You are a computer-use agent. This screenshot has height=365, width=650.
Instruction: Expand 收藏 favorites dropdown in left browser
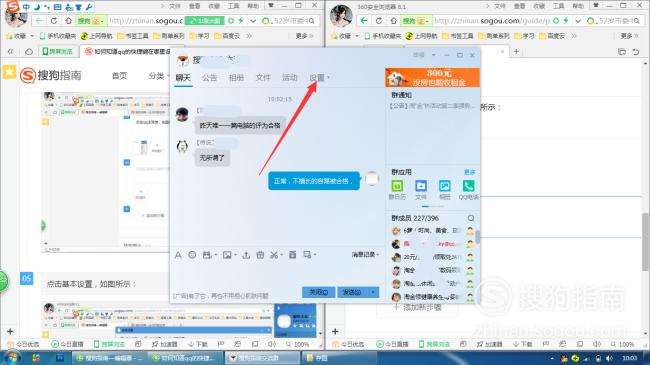(32, 36)
